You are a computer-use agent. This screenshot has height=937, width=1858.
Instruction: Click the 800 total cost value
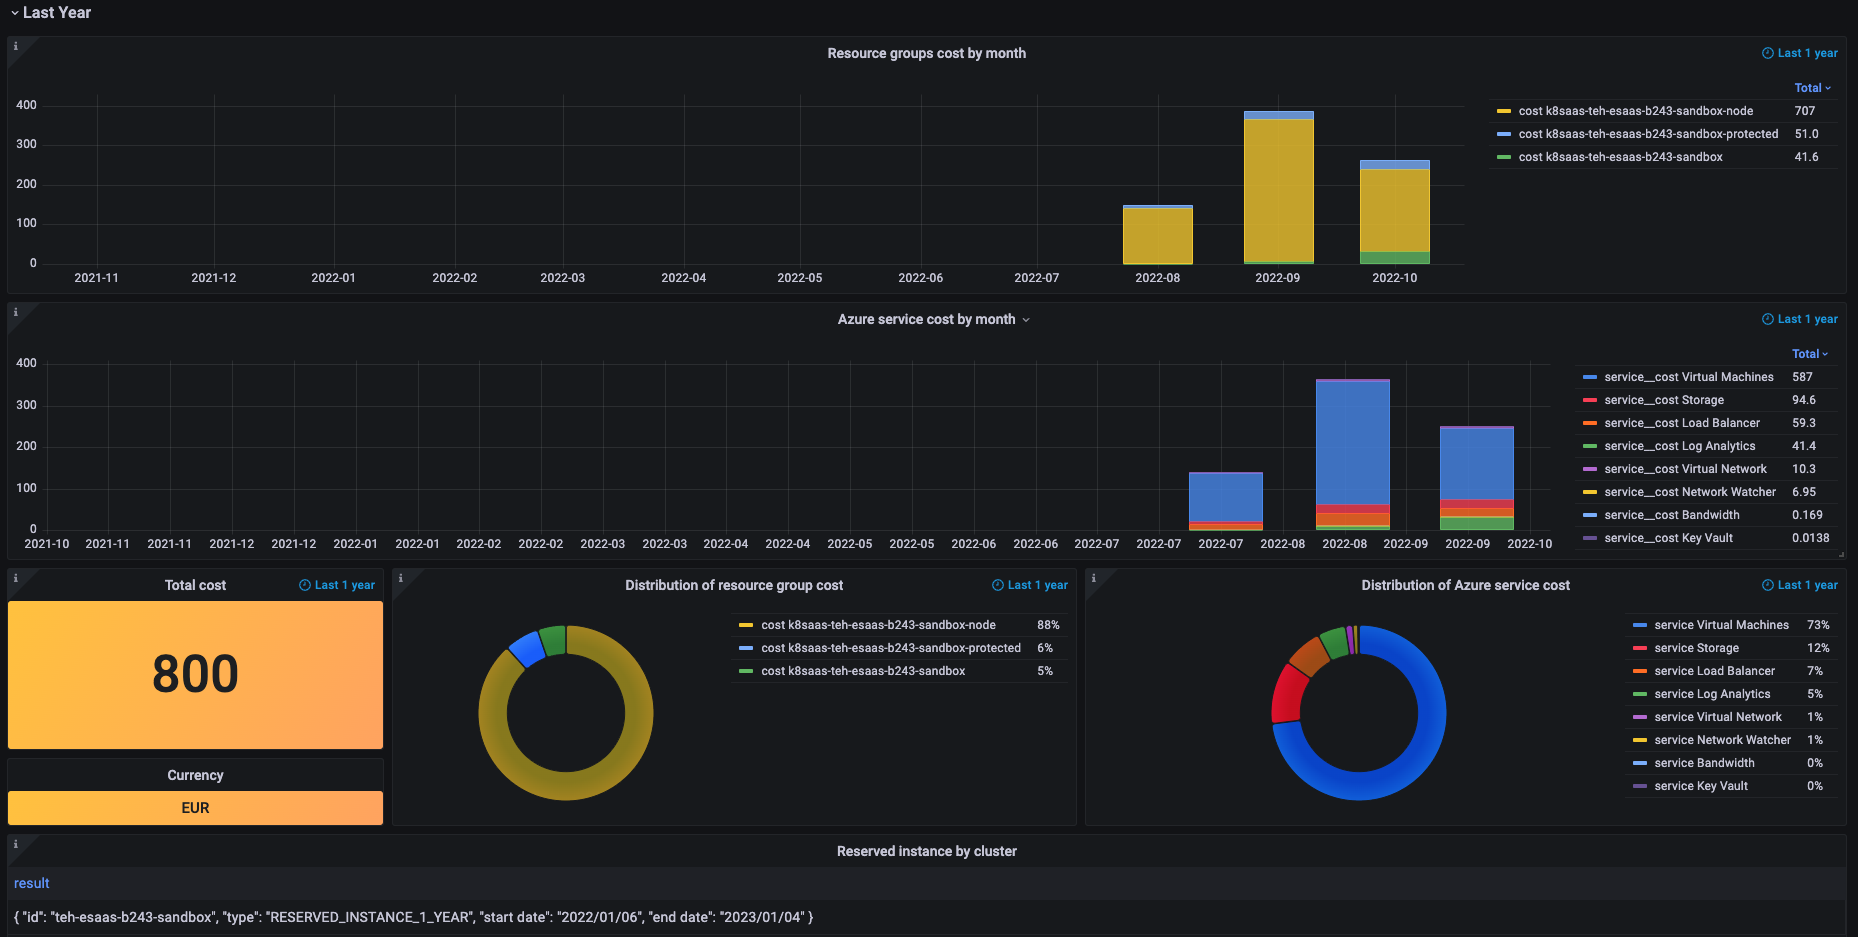[195, 674]
